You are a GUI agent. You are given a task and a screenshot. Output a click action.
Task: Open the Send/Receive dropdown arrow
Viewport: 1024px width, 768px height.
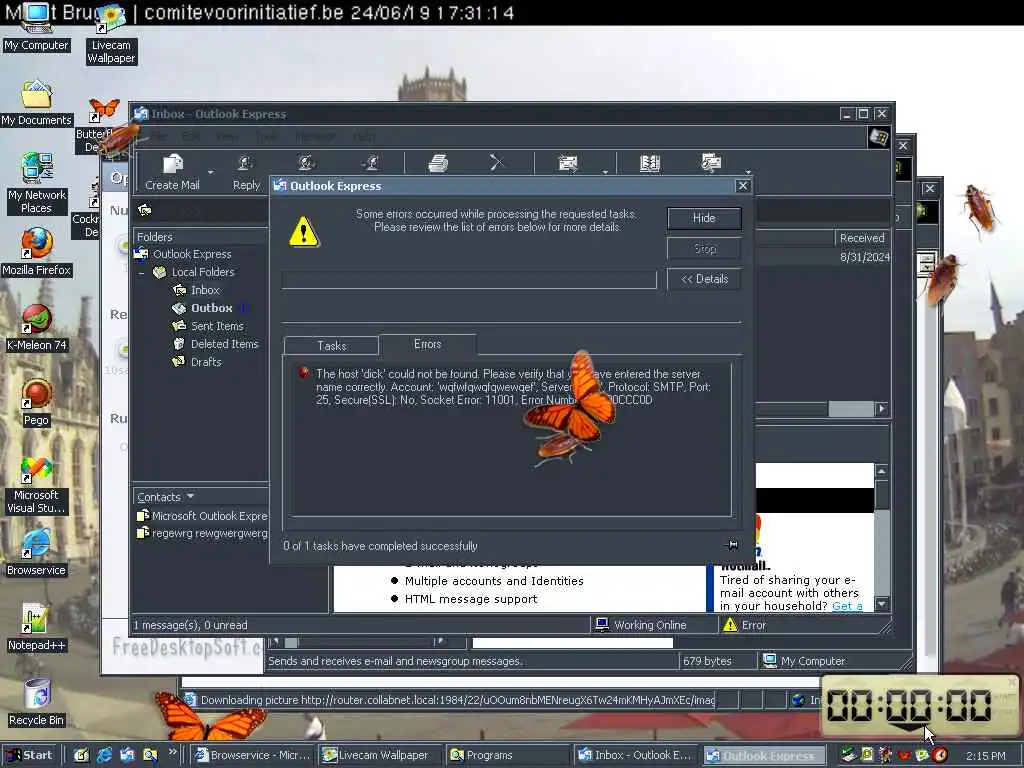click(605, 172)
